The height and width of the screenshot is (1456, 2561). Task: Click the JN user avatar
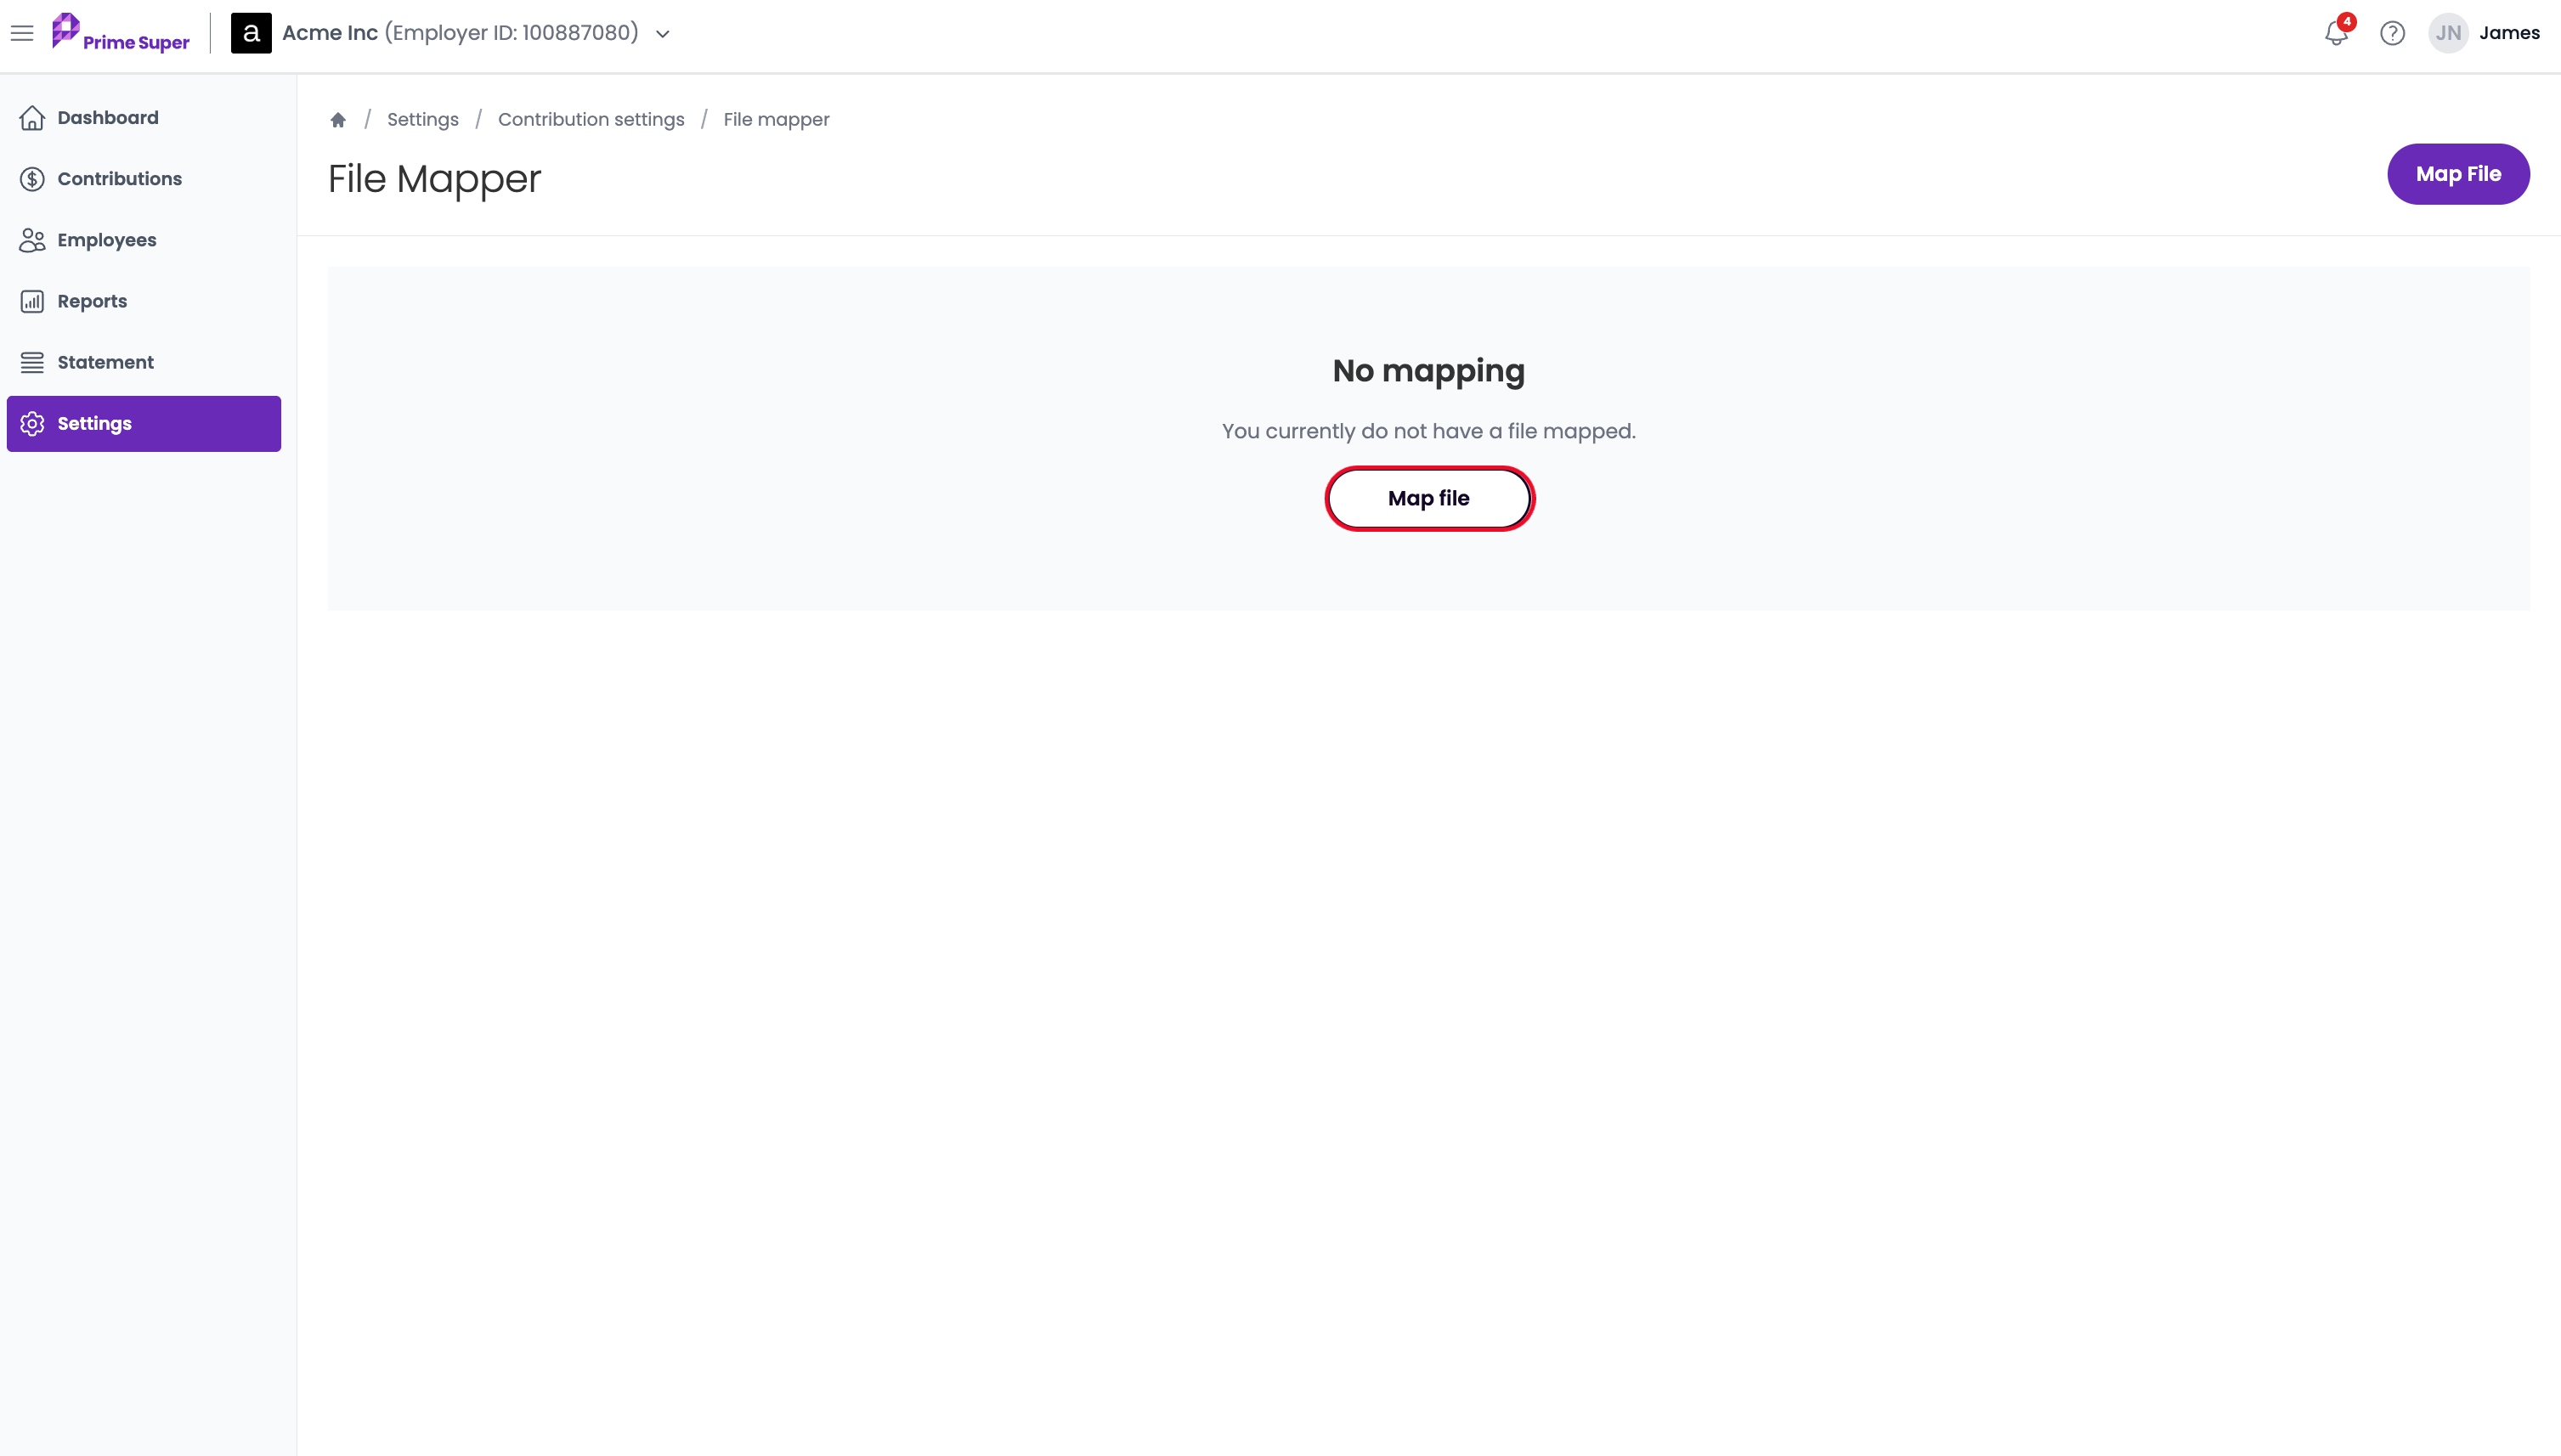(x=2448, y=33)
